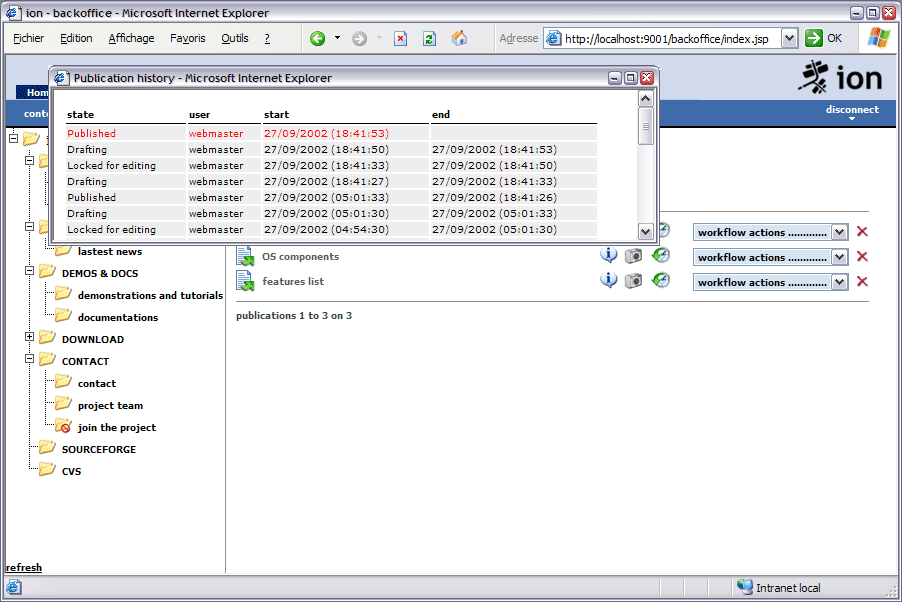
Task: Click the Forward navigation arrow
Action: 360,39
